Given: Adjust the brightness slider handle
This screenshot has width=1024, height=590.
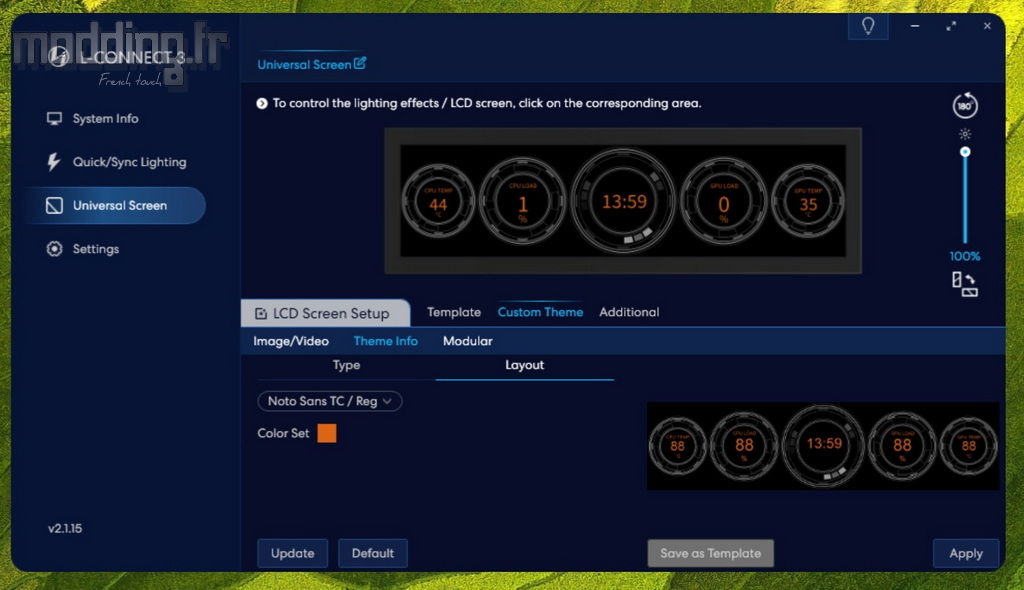Looking at the screenshot, I should point(965,152).
